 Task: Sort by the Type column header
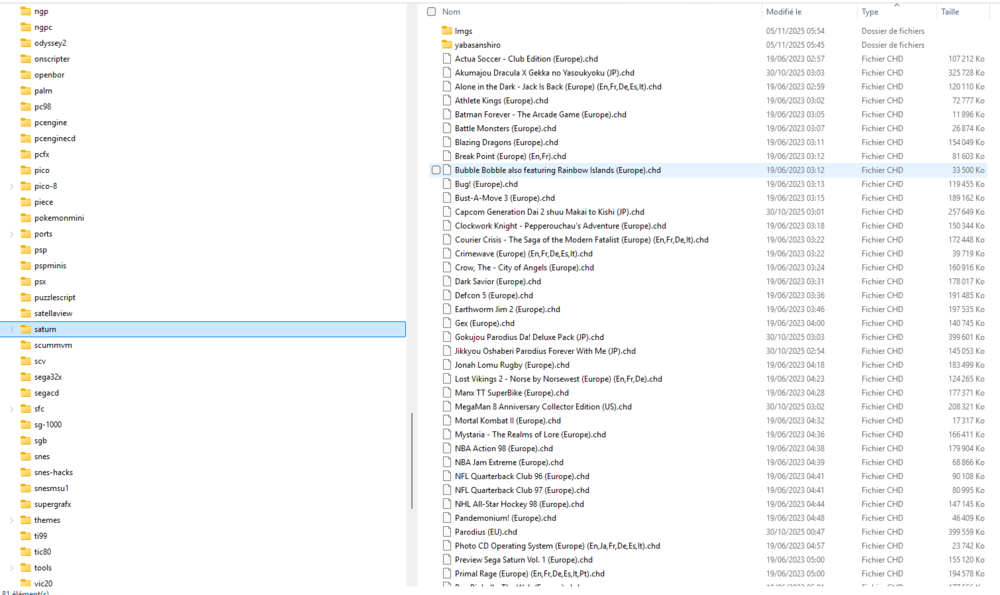coord(870,11)
